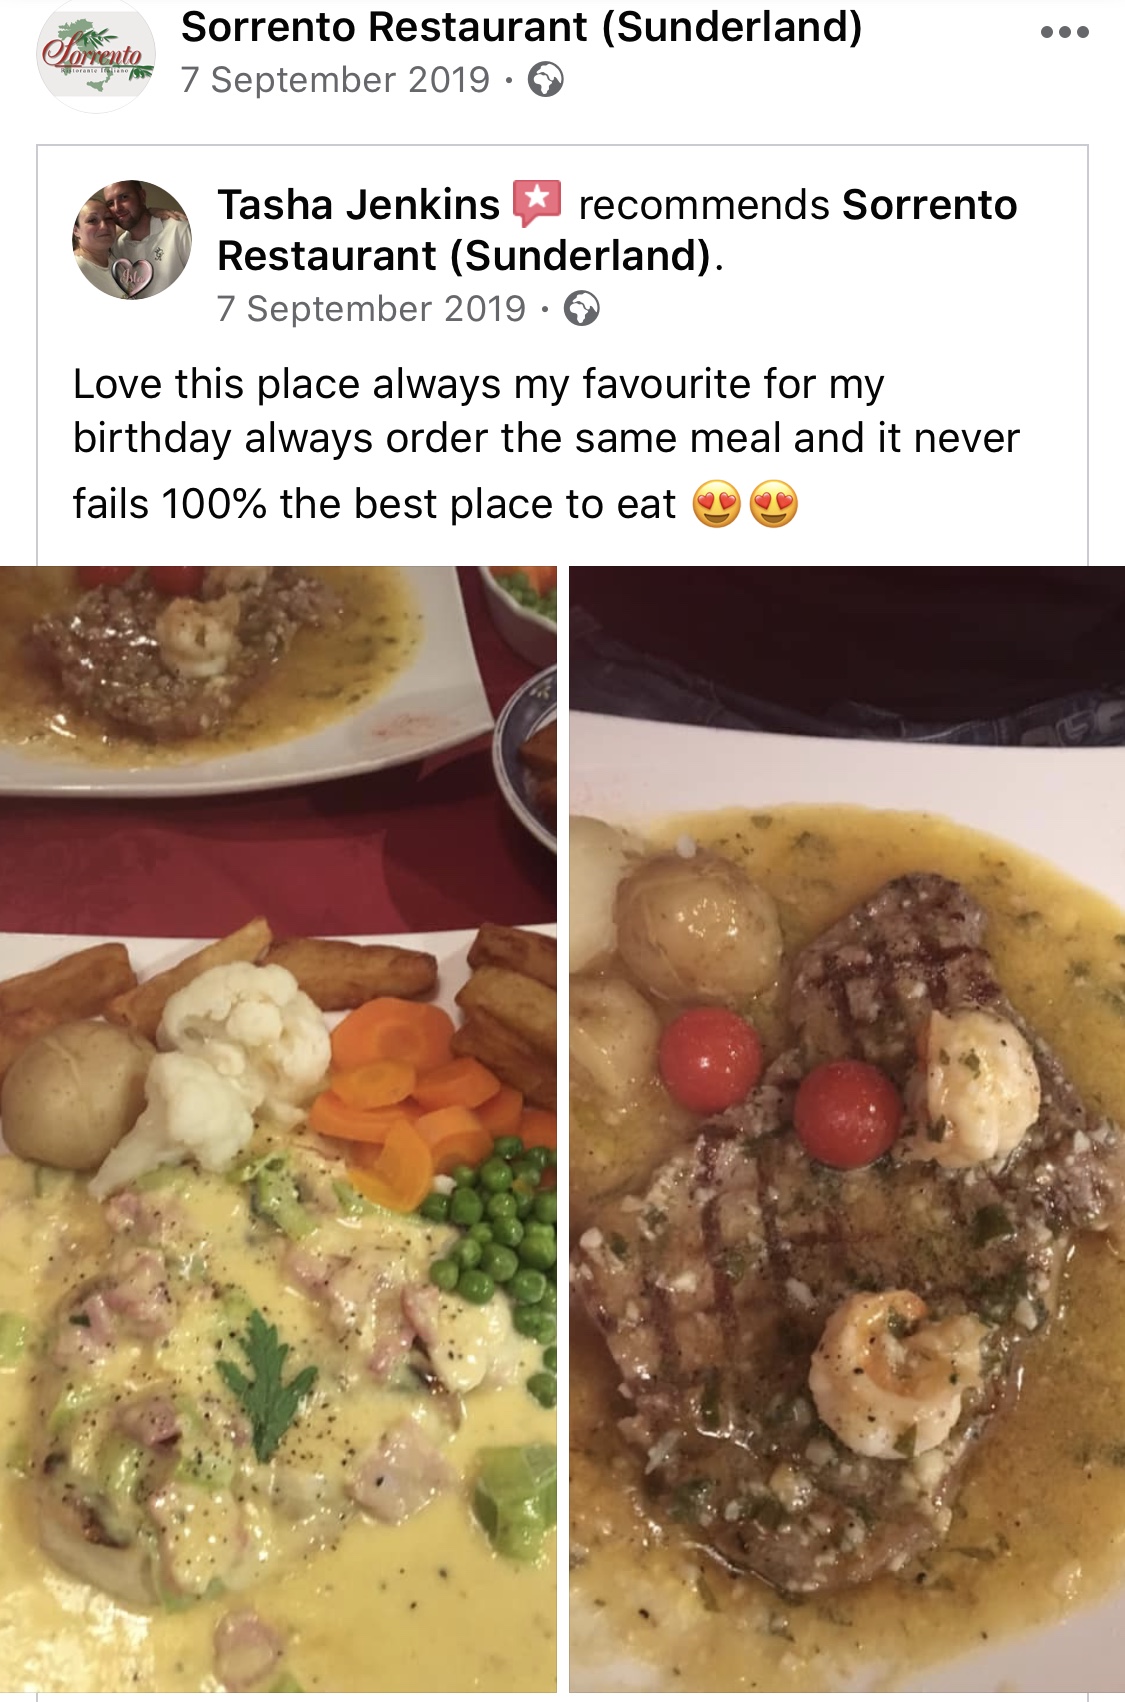Tap the review text starting 'Love this place'
The height and width of the screenshot is (1702, 1125).
pyautogui.click(x=546, y=445)
